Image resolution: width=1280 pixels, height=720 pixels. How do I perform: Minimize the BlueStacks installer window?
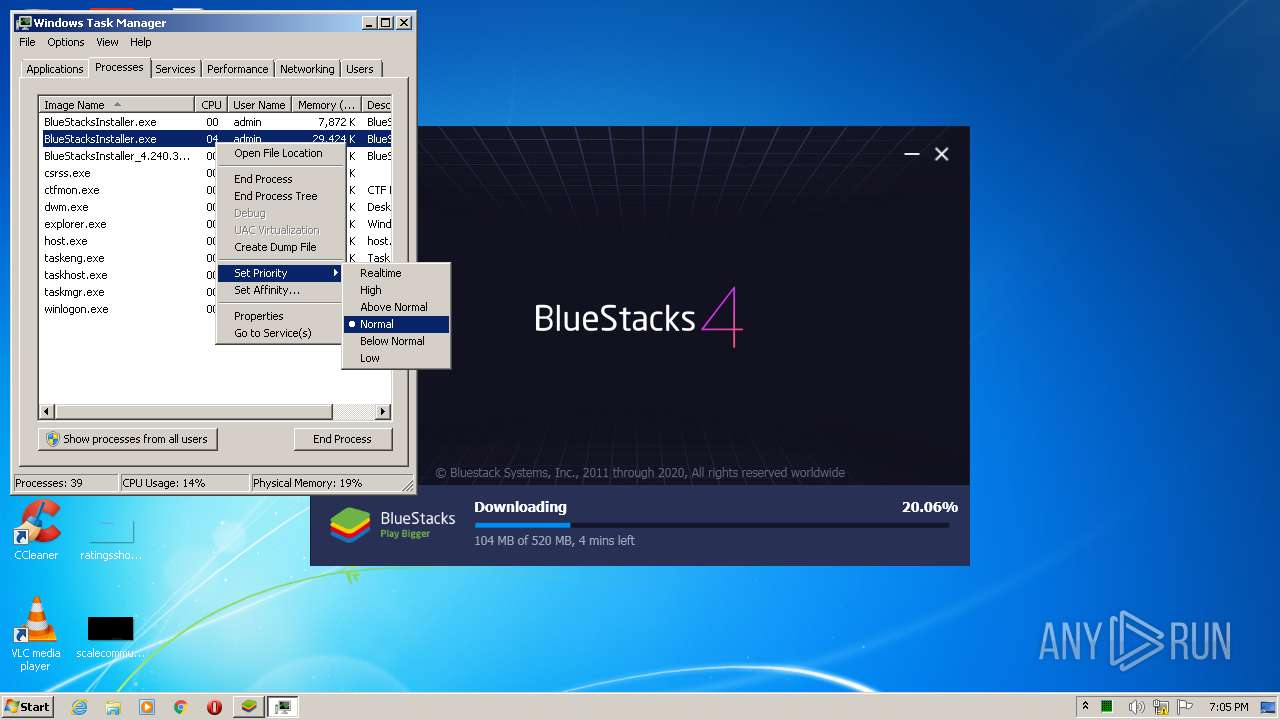[x=911, y=154]
